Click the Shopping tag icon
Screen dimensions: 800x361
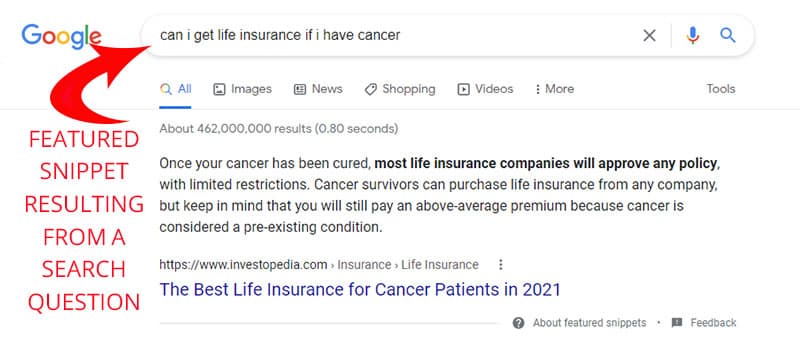370,89
